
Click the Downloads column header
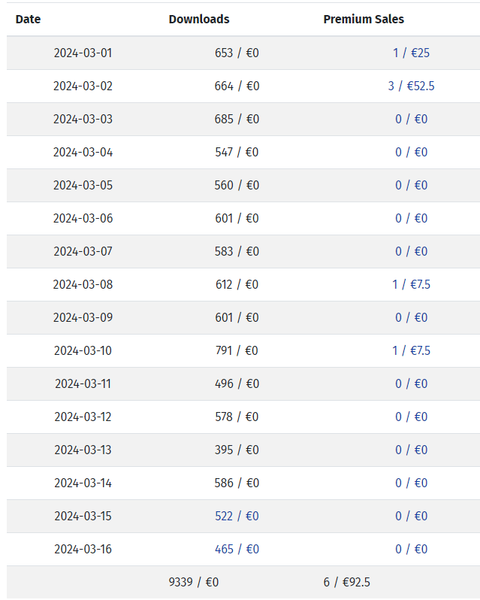tap(199, 19)
